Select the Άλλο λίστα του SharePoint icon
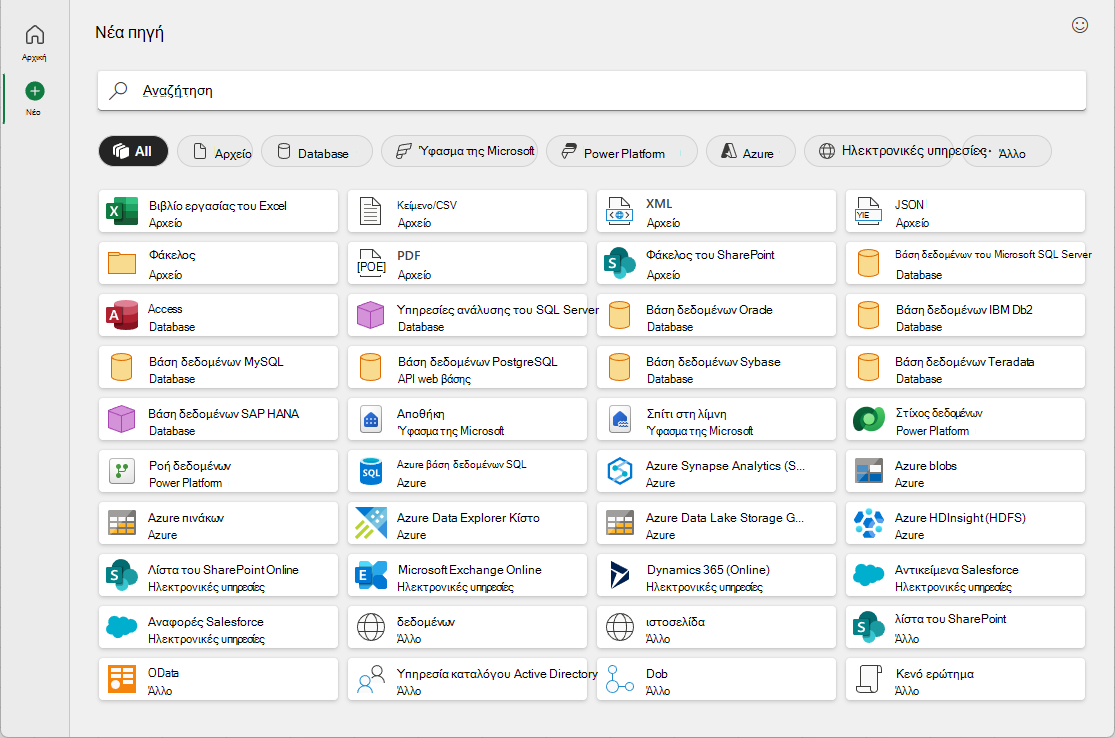The image size is (1115, 738). (x=868, y=627)
